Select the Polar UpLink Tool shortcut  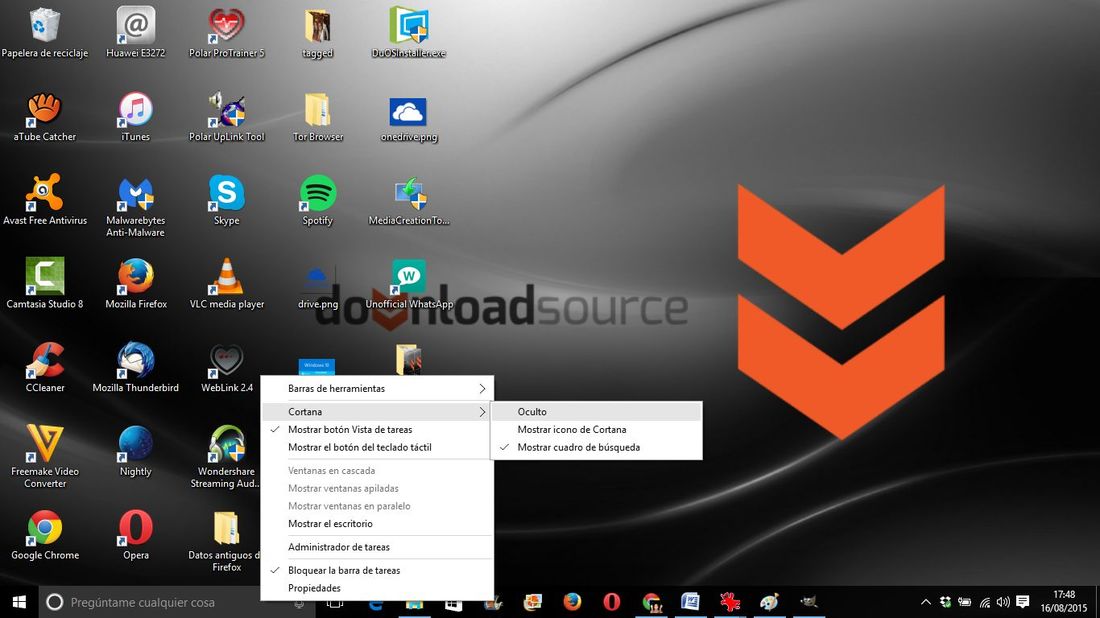click(227, 116)
